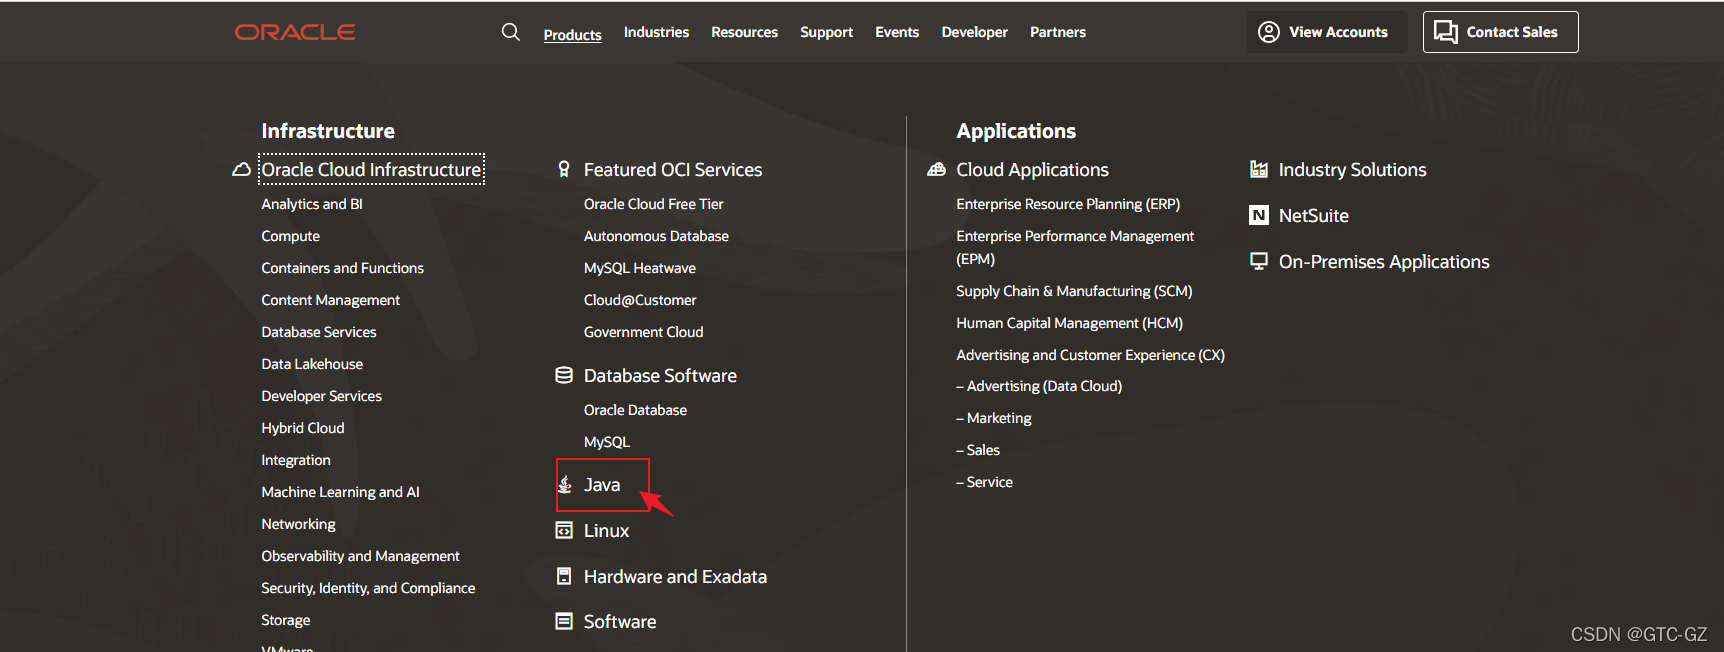
Task: Open the Partners menu
Action: (x=1058, y=32)
